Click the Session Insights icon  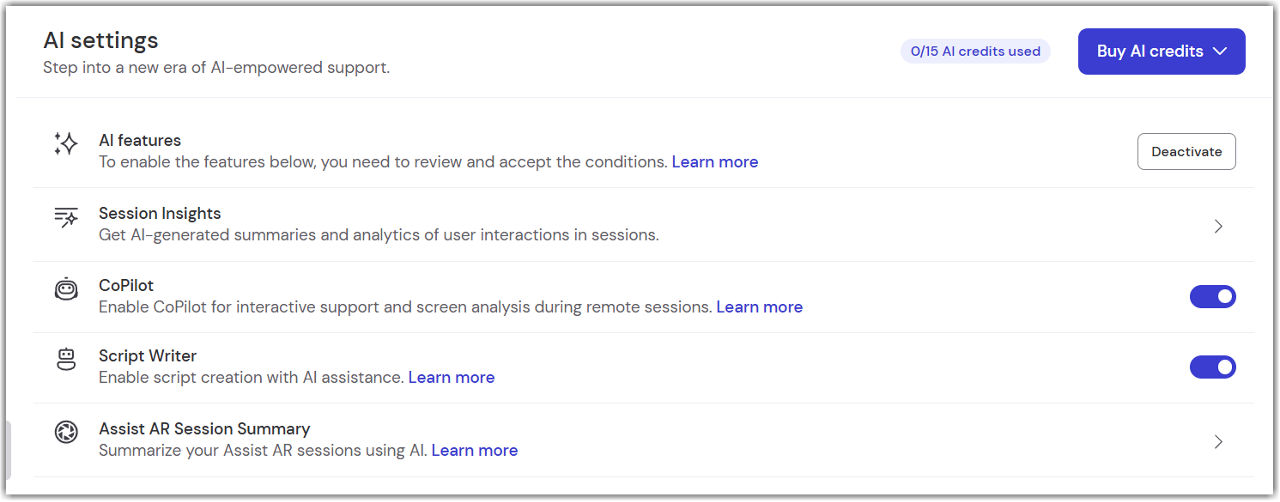(66, 217)
